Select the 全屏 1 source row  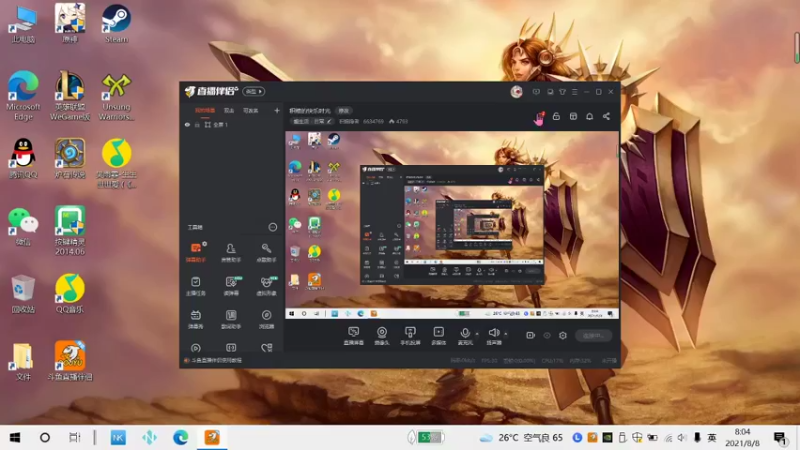(x=232, y=124)
